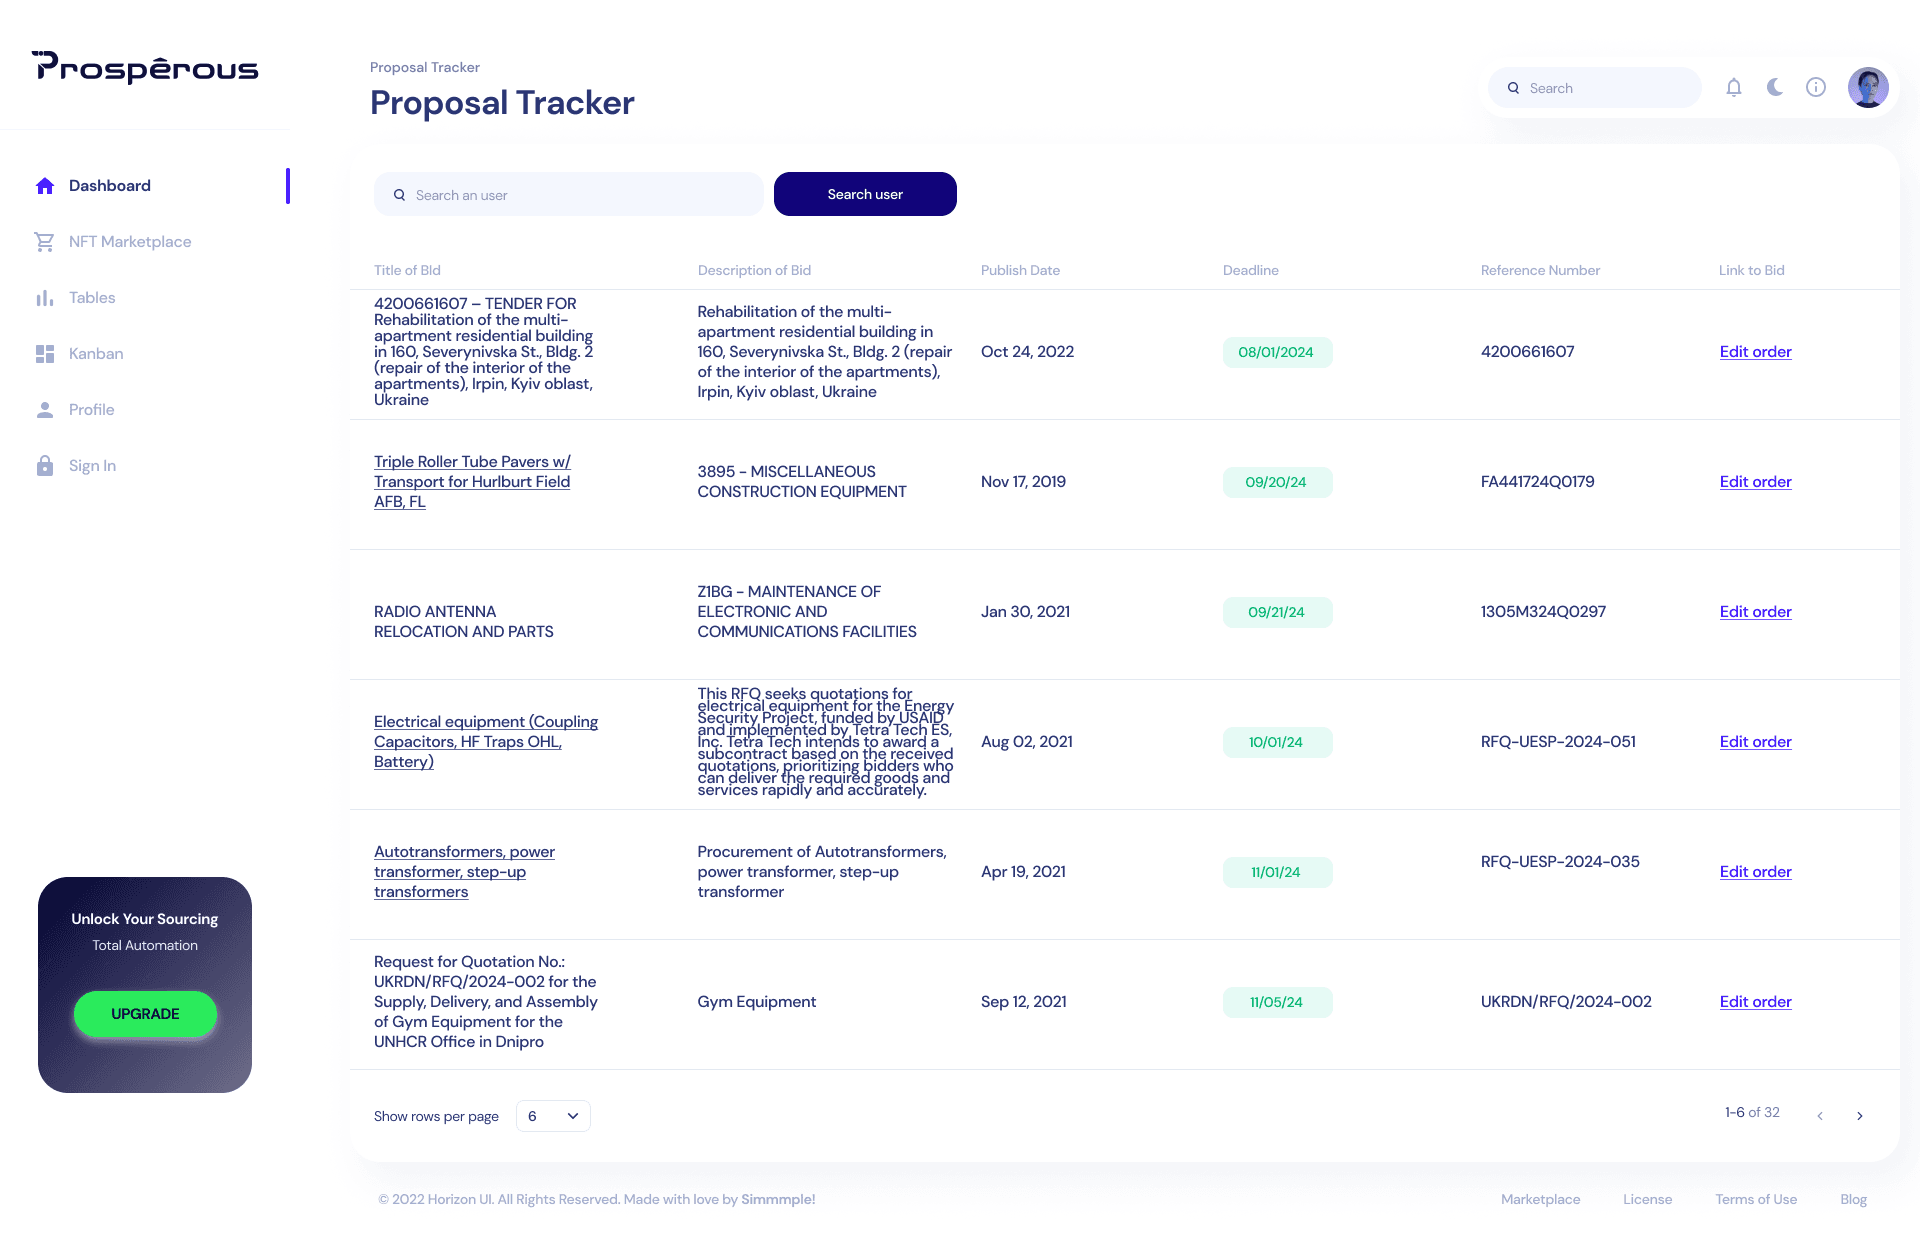
Task: Navigate to Tables in sidebar
Action: pyautogui.click(x=92, y=297)
